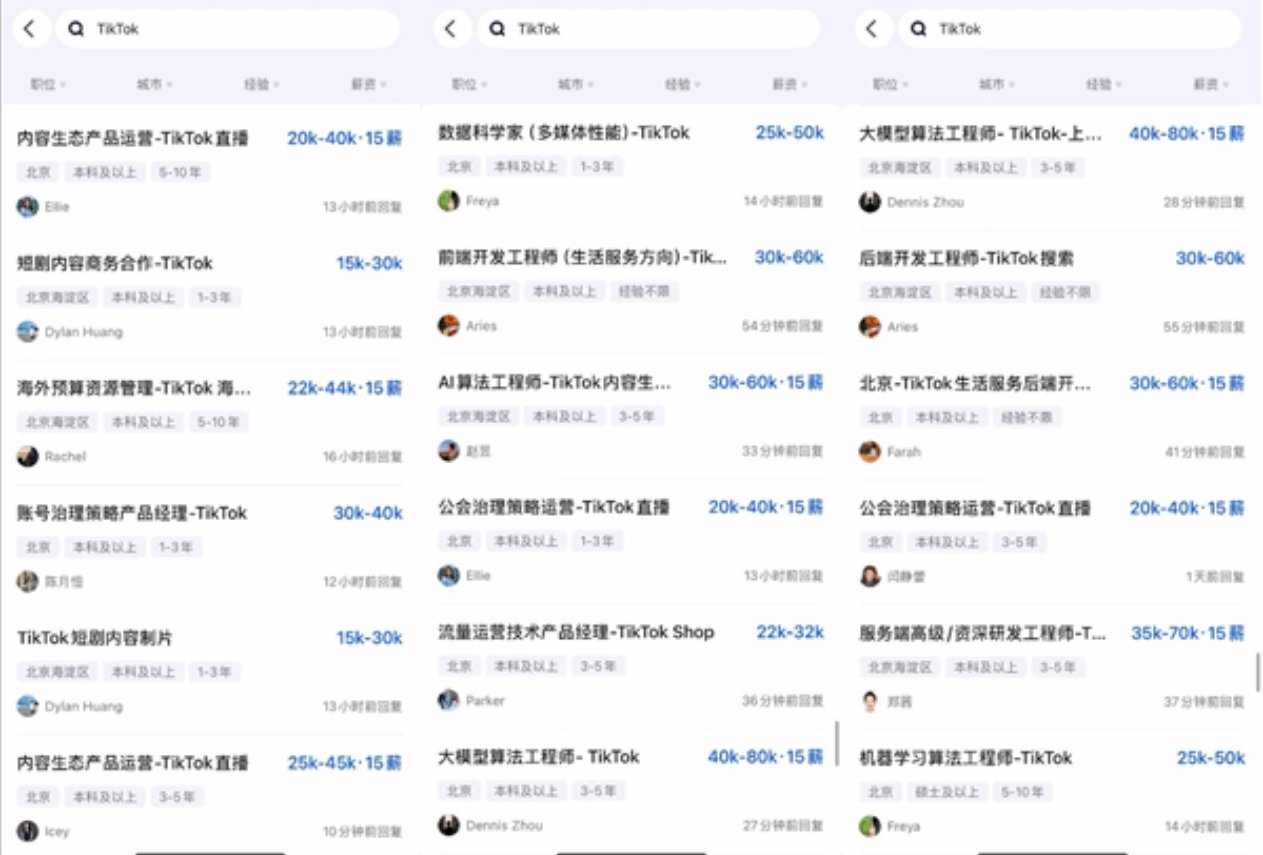Tap Dylan Huang's avatar under TikTok短剧内容制片
1263x855 pixels.
point(28,706)
